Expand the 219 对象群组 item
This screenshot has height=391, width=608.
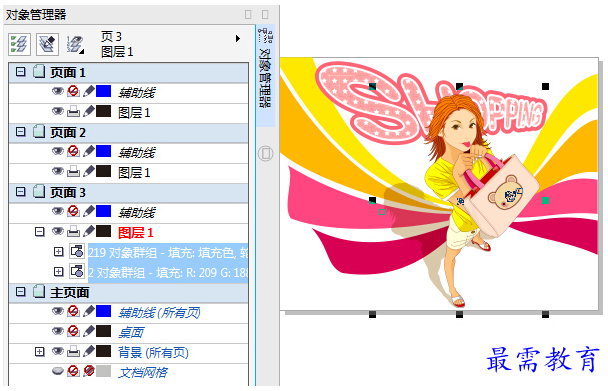point(59,252)
